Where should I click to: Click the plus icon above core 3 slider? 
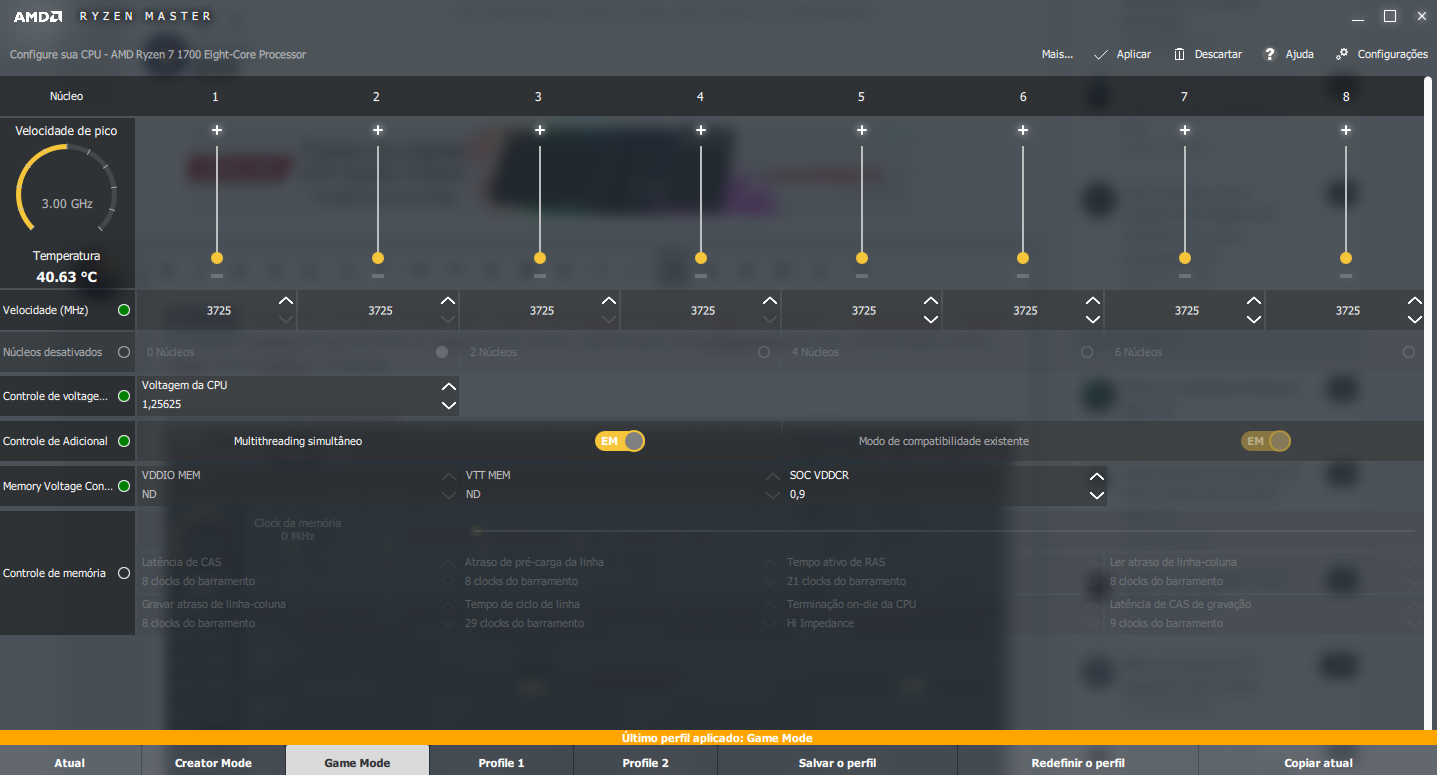pos(540,130)
